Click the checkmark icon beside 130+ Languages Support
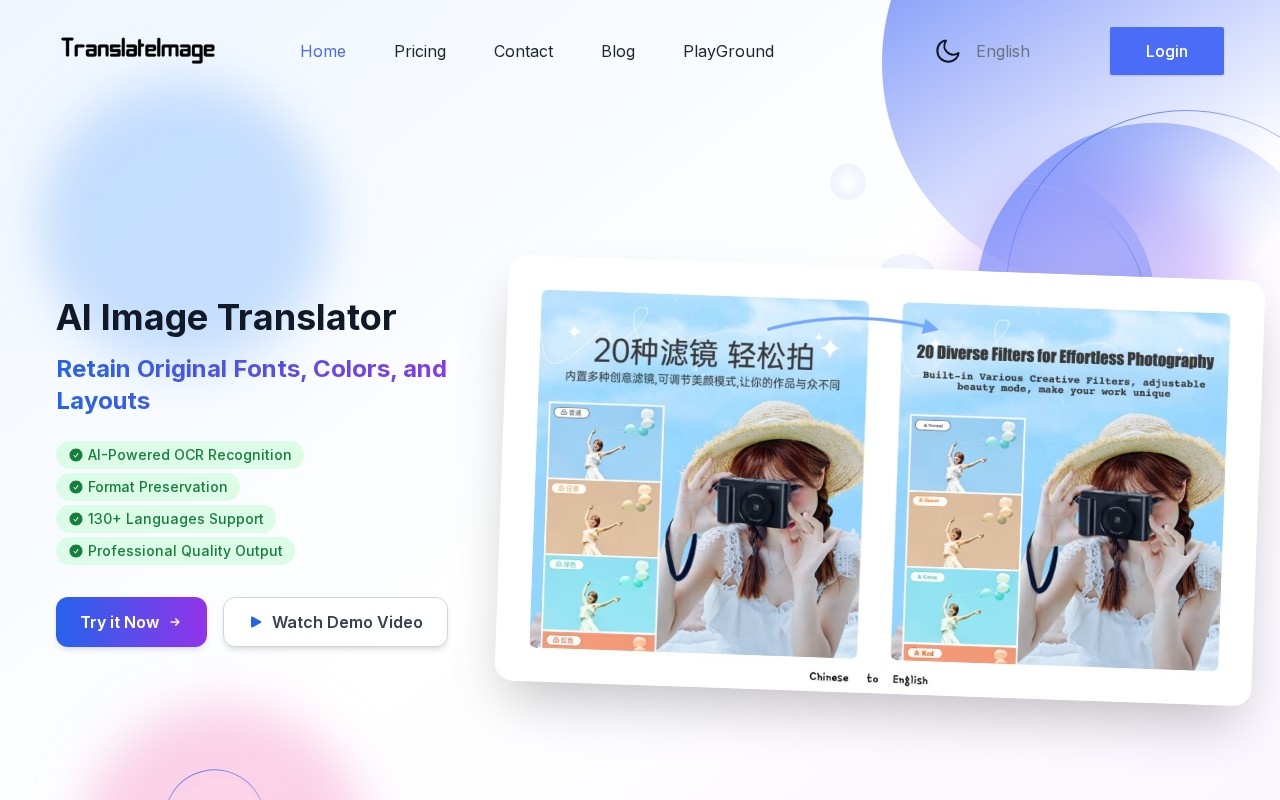The height and width of the screenshot is (800, 1280). tap(76, 519)
